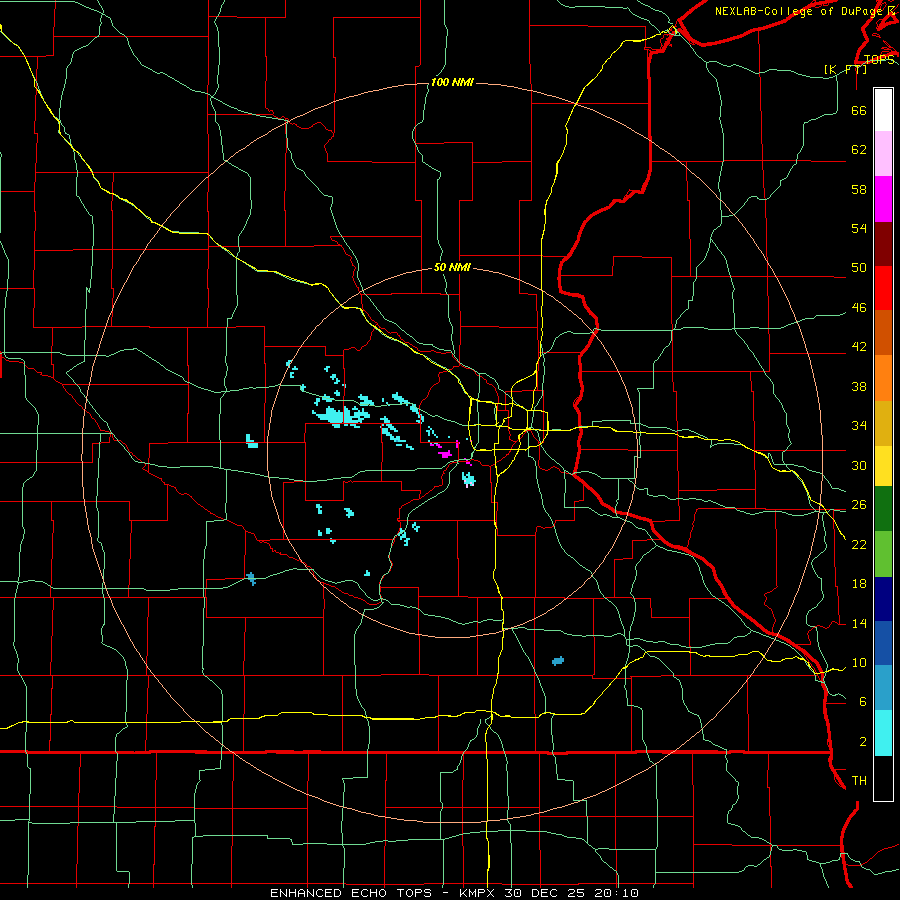Click the bright yellow legend swatch
The height and width of the screenshot is (900, 900).
tap(883, 466)
